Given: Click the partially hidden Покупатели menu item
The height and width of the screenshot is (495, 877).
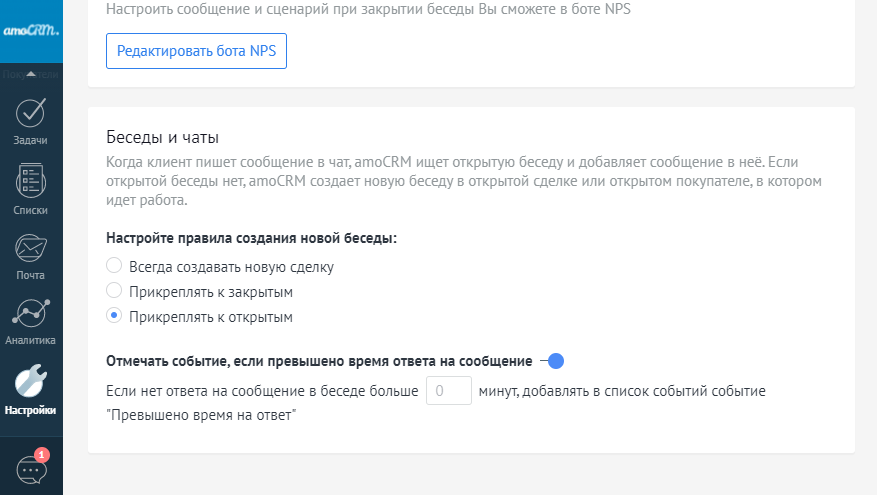Looking at the screenshot, I should (x=31, y=74).
